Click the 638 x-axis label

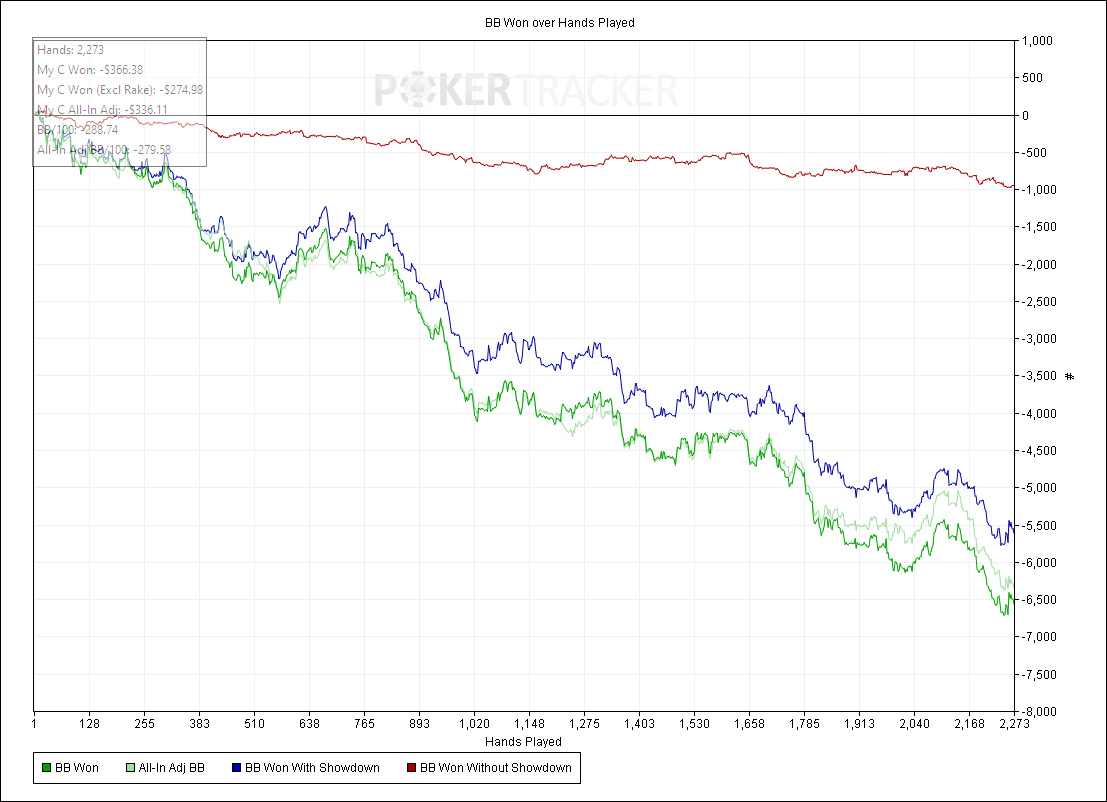(x=309, y=724)
